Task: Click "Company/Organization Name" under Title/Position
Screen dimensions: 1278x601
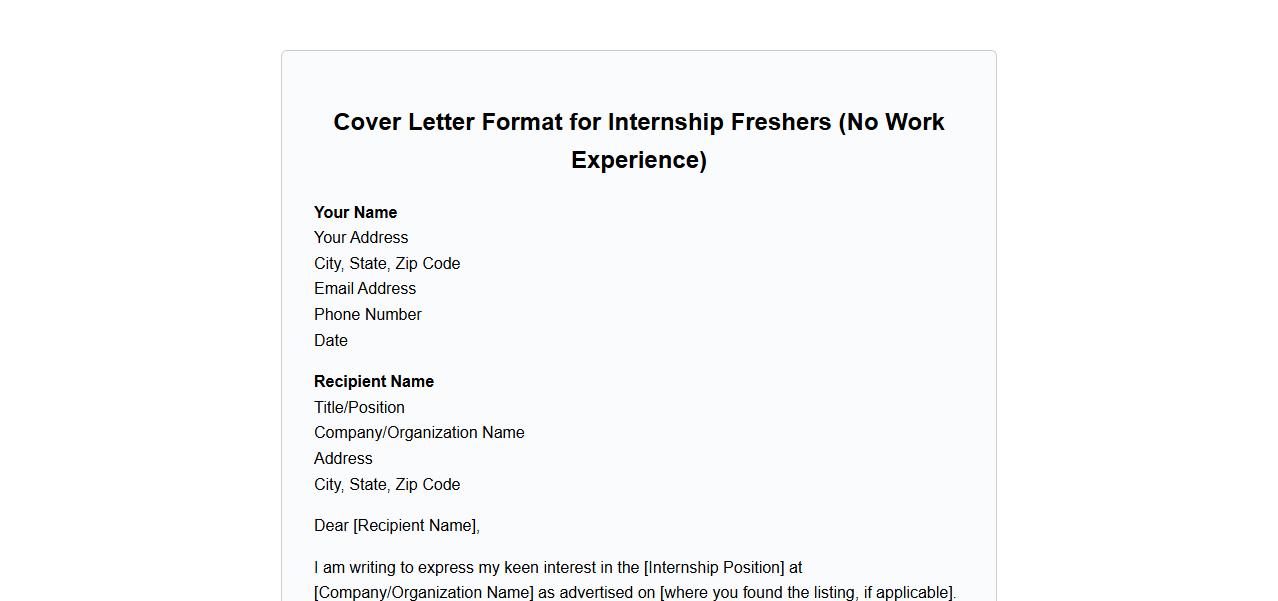Action: pos(419,433)
